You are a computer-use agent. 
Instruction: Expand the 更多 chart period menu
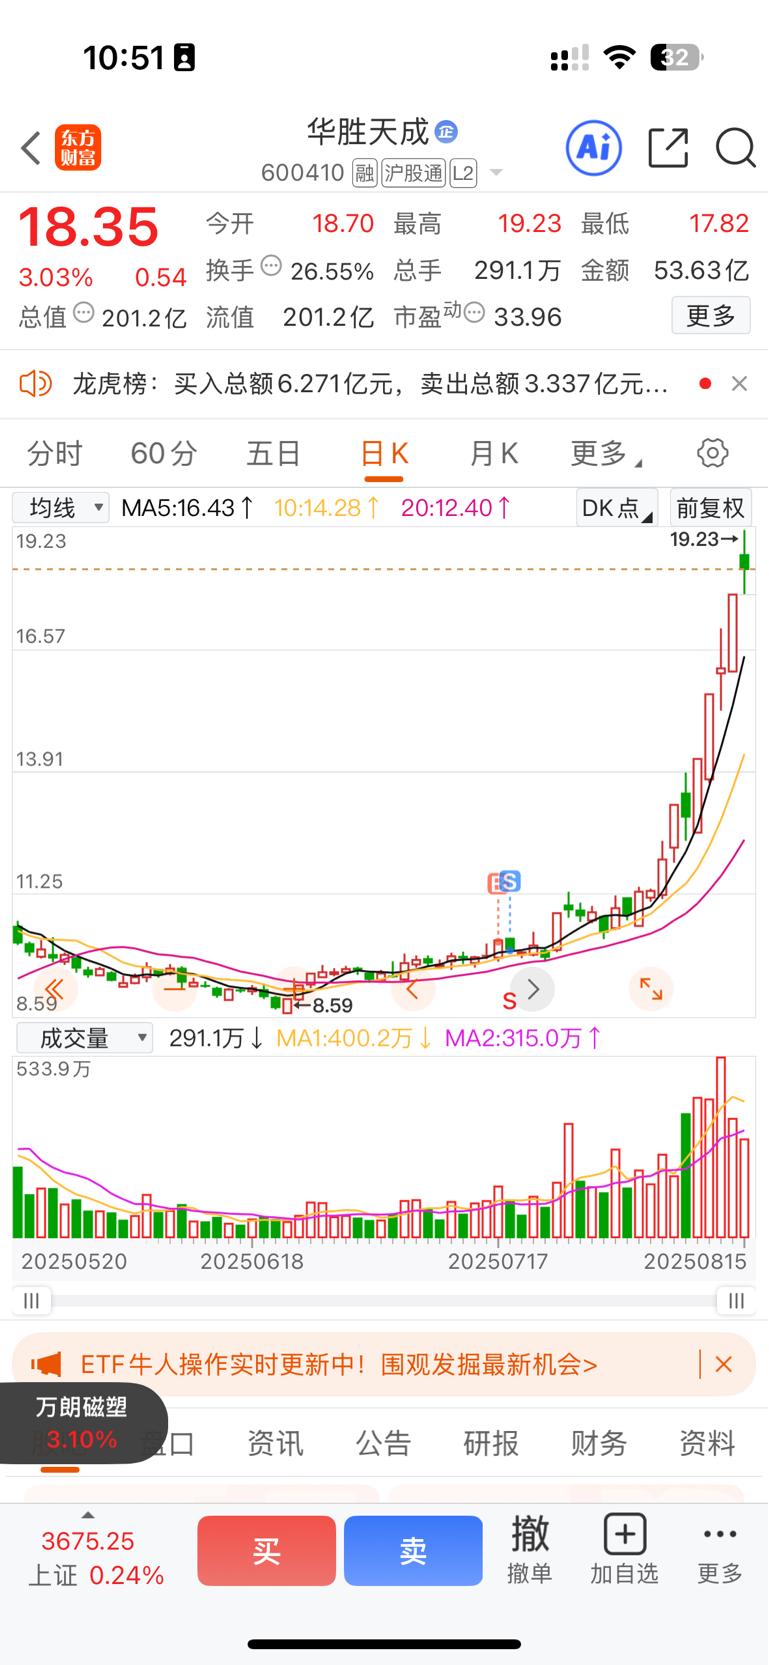[606, 453]
